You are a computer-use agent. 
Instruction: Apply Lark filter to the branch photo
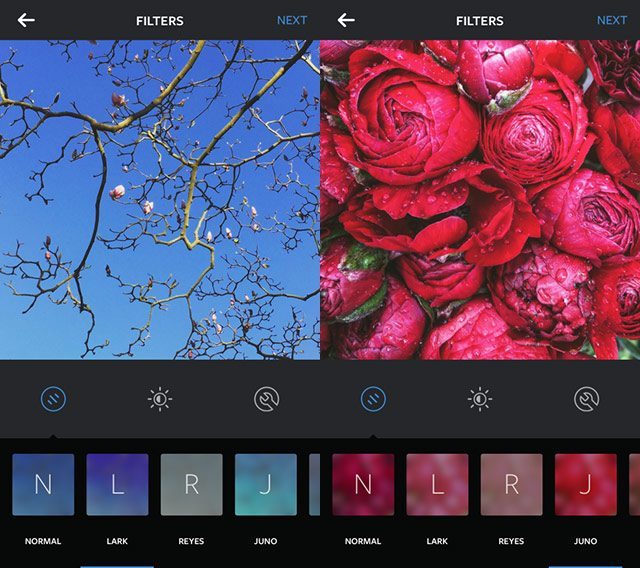coord(117,485)
